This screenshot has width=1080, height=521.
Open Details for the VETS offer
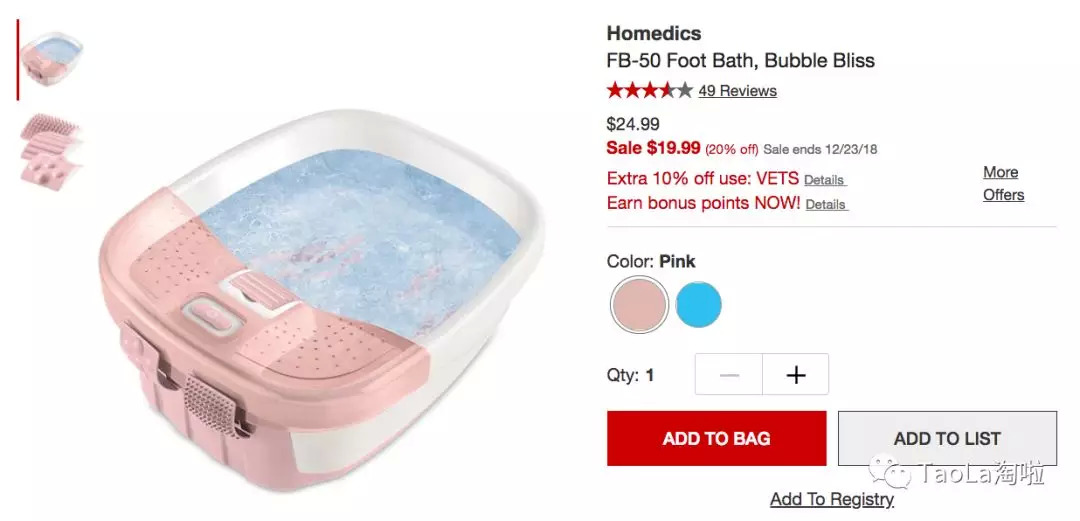(824, 180)
